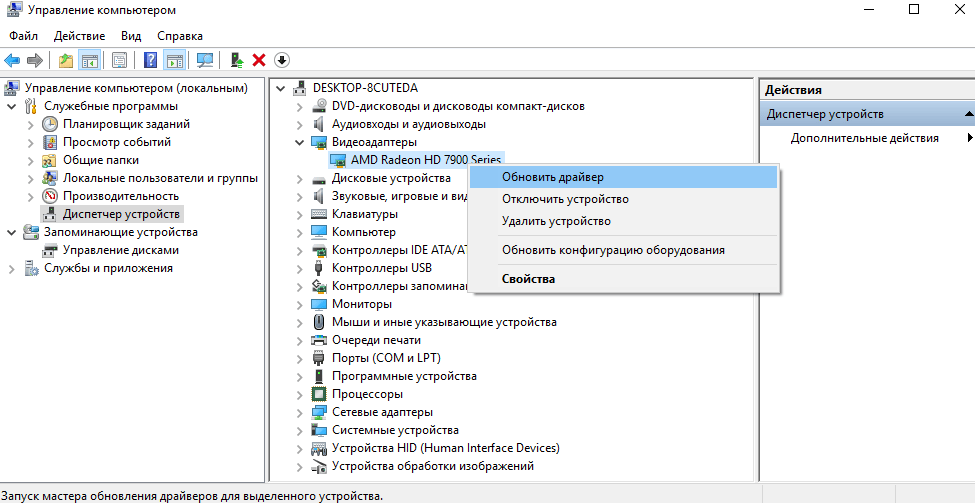Collapse the Служебные программы tree node
The image size is (975, 503).
click(12, 106)
